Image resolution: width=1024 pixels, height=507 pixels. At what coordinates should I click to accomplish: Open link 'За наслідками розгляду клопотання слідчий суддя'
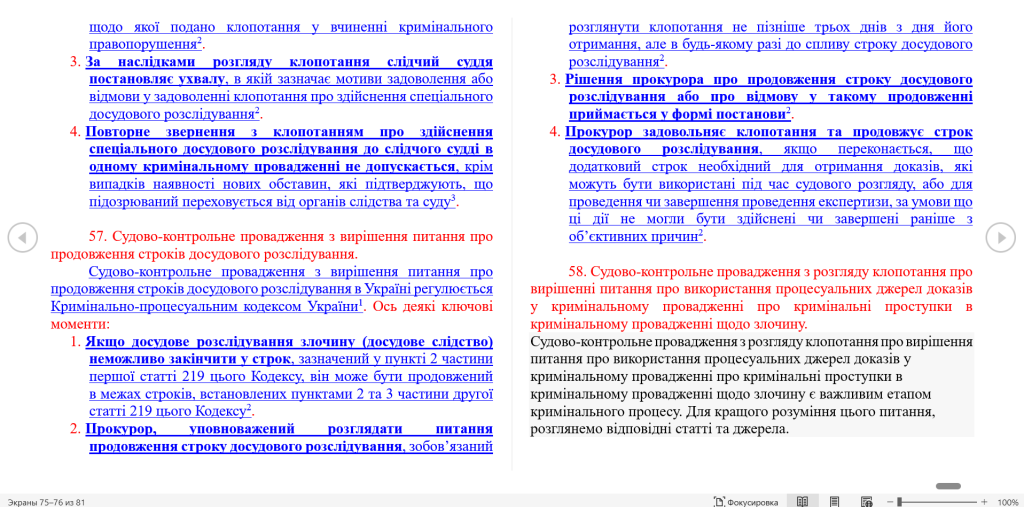[289, 62]
